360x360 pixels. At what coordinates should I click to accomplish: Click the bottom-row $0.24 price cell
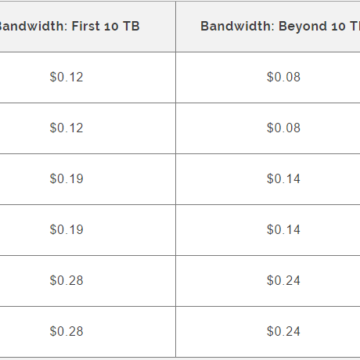point(283,331)
